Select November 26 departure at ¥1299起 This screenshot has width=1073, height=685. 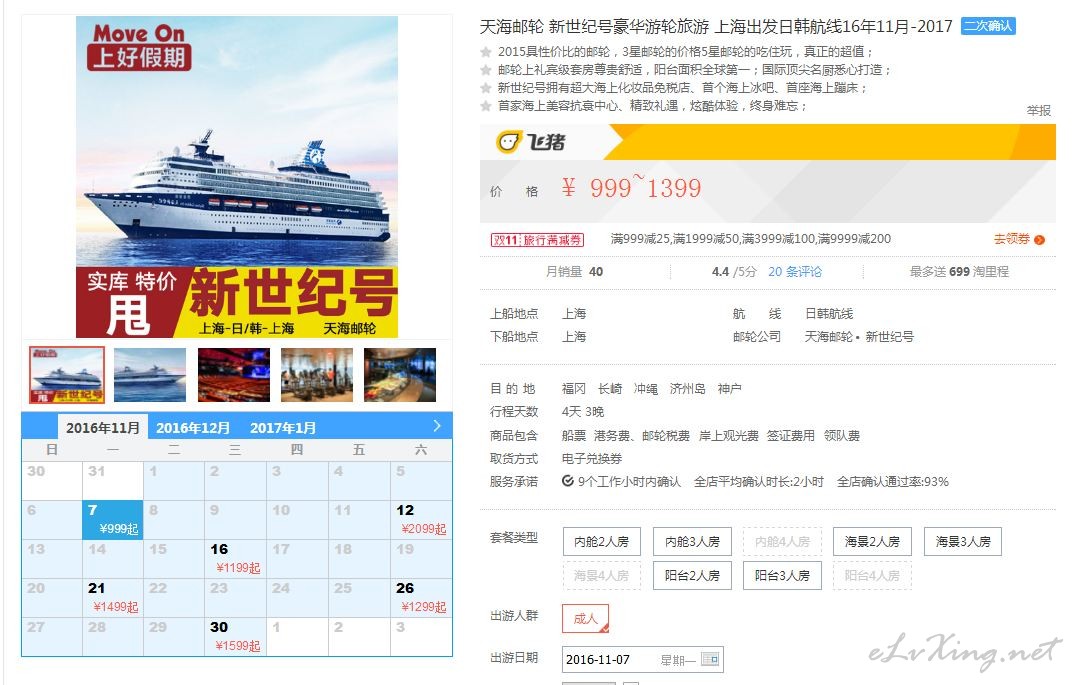(x=422, y=597)
